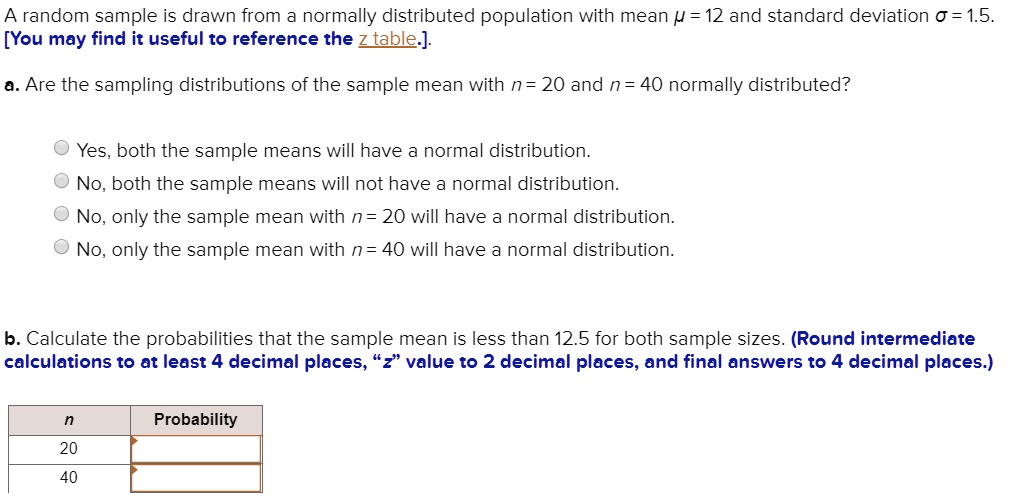Choose the "No, both the sample means will not" radio button
Screen dimensions: 1009x497
pos(62,183)
